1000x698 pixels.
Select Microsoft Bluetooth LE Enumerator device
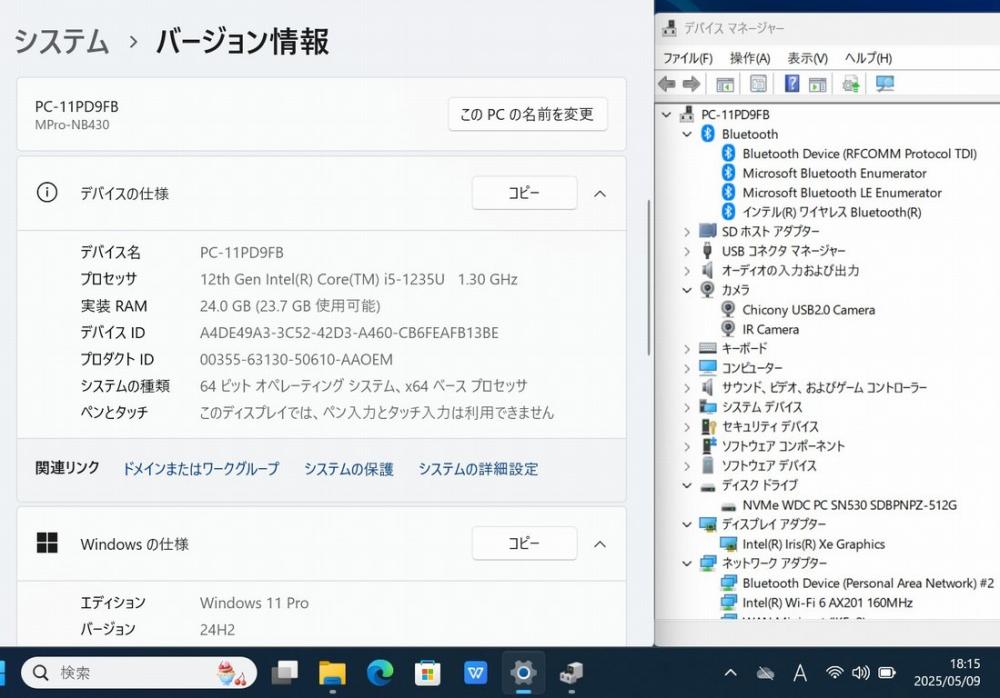click(842, 193)
